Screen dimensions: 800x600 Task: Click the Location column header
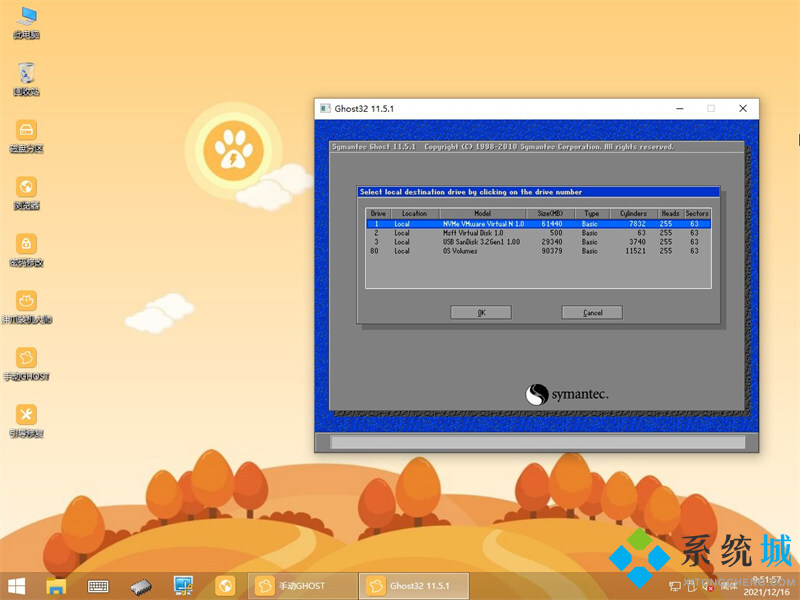(415, 213)
